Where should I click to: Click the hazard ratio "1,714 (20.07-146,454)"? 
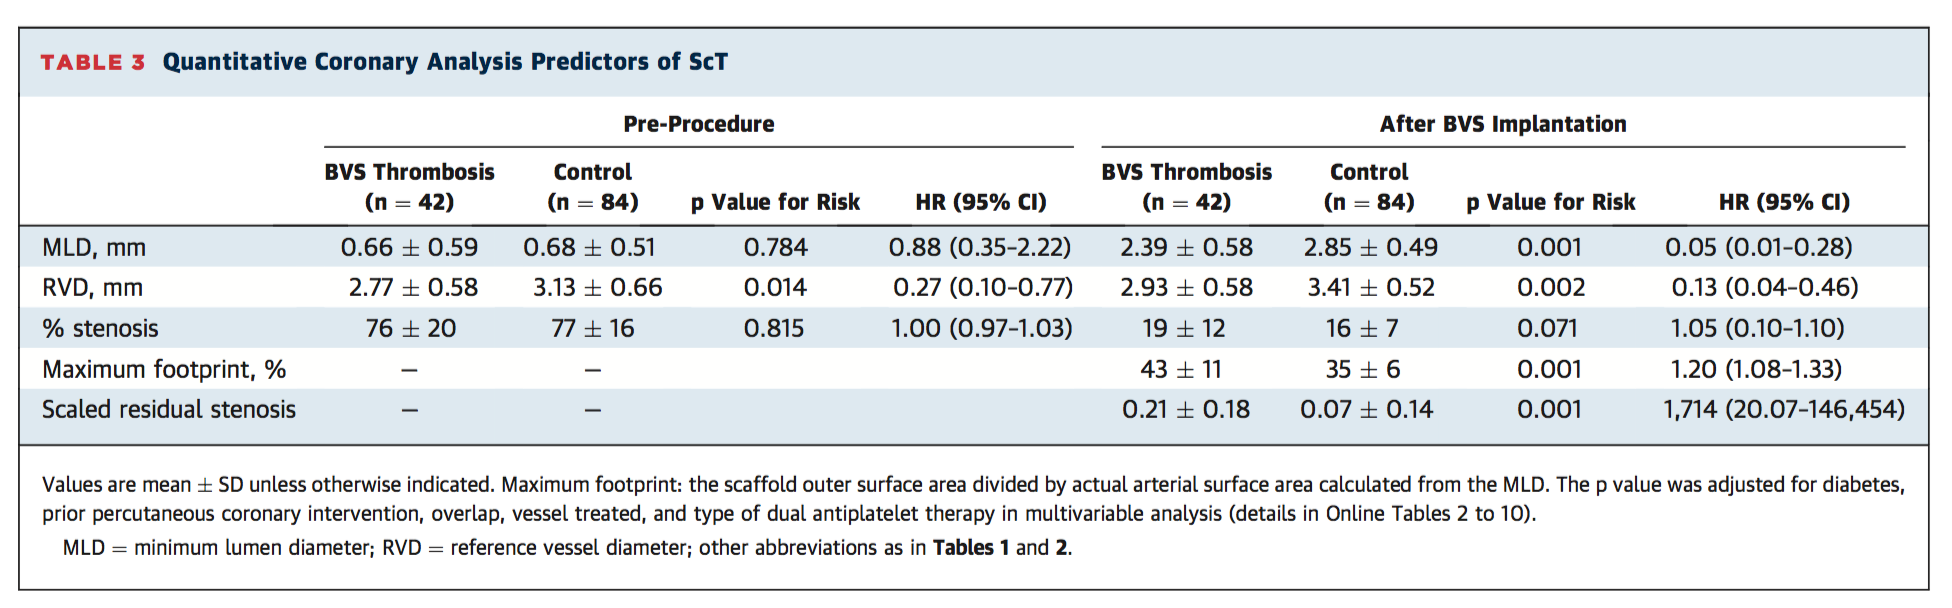pos(1783,409)
